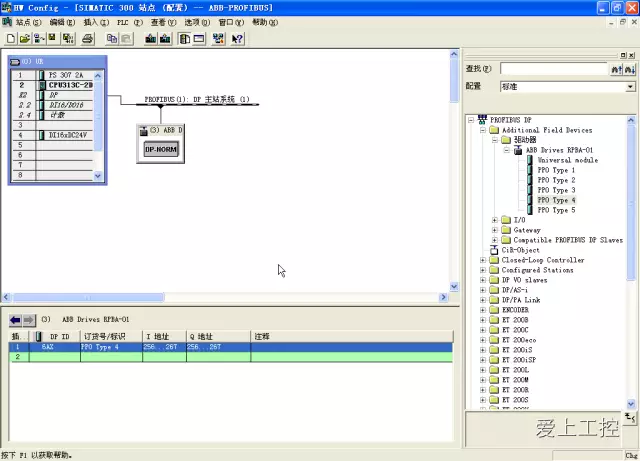Click the 查找 search input field

coord(554,69)
